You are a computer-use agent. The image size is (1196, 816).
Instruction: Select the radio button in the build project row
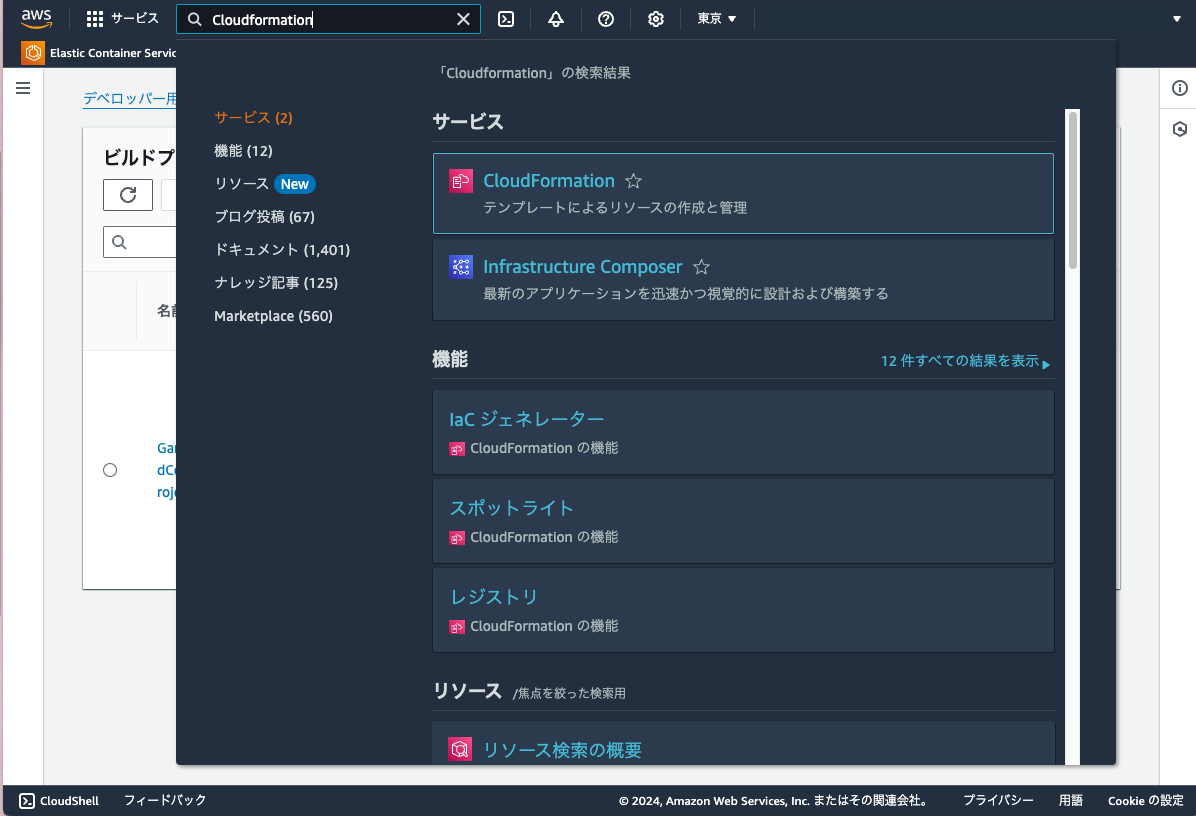(x=110, y=471)
